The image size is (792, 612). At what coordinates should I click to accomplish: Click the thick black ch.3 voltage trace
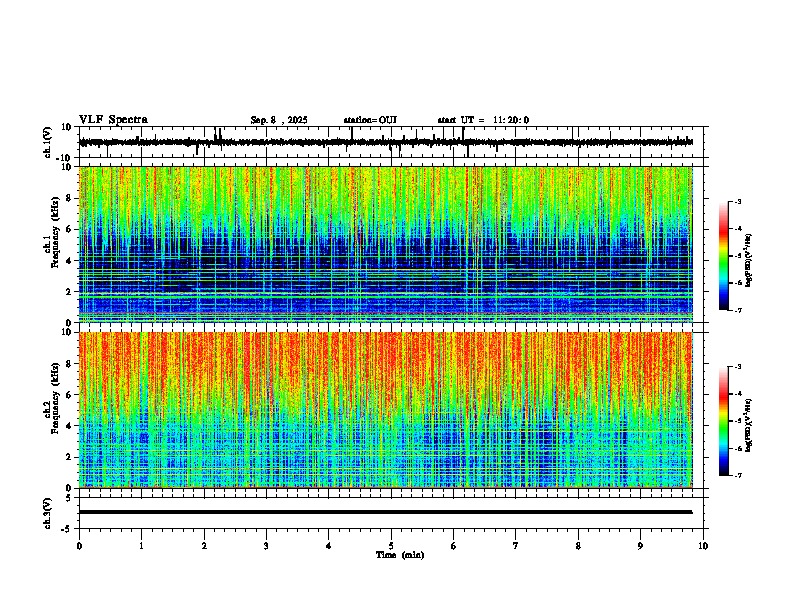click(x=386, y=512)
